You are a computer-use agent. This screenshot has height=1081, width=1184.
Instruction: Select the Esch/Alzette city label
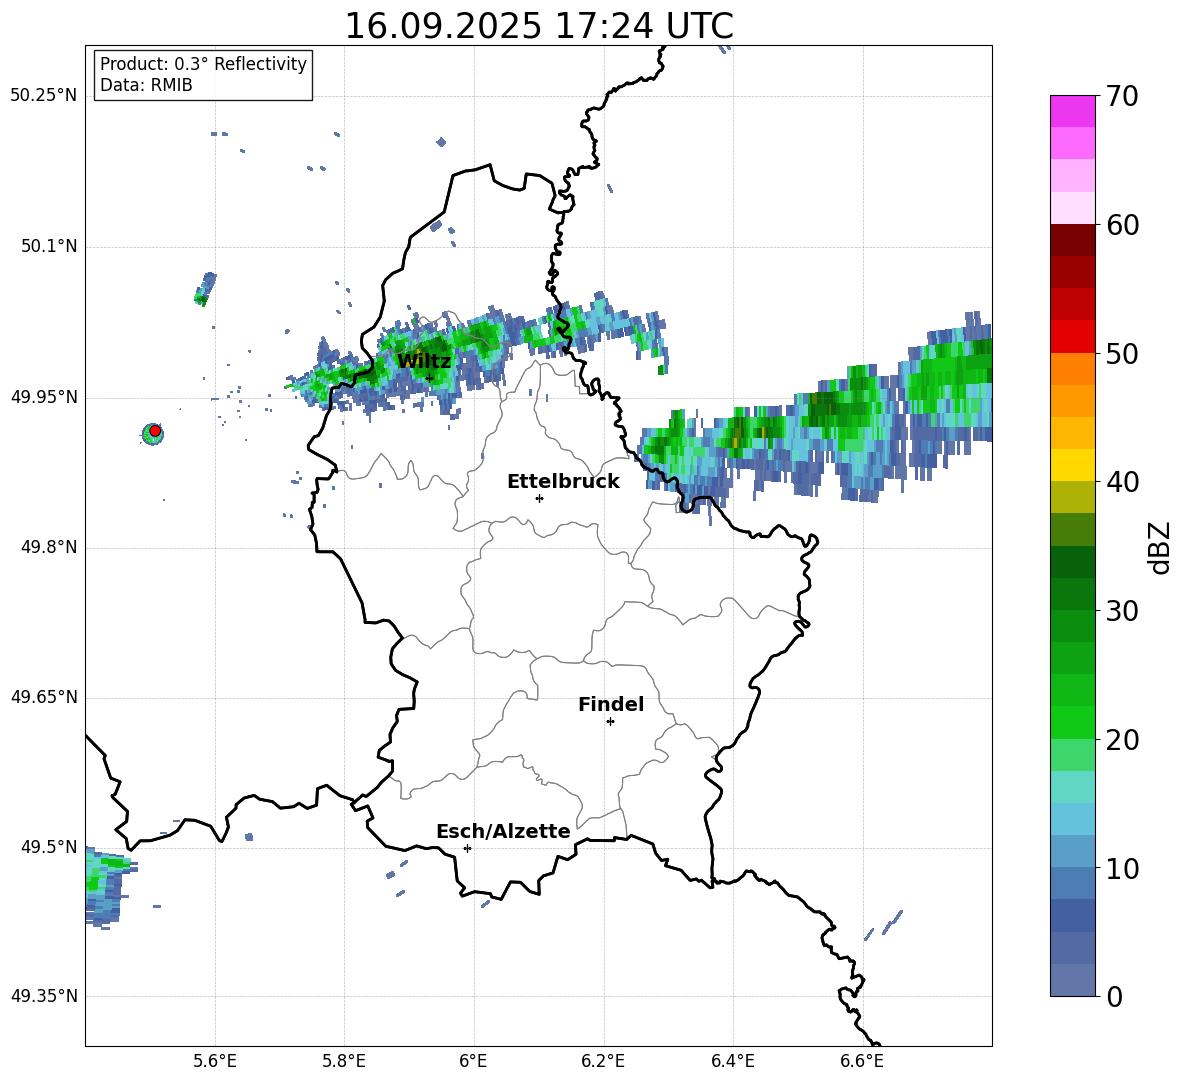point(503,832)
